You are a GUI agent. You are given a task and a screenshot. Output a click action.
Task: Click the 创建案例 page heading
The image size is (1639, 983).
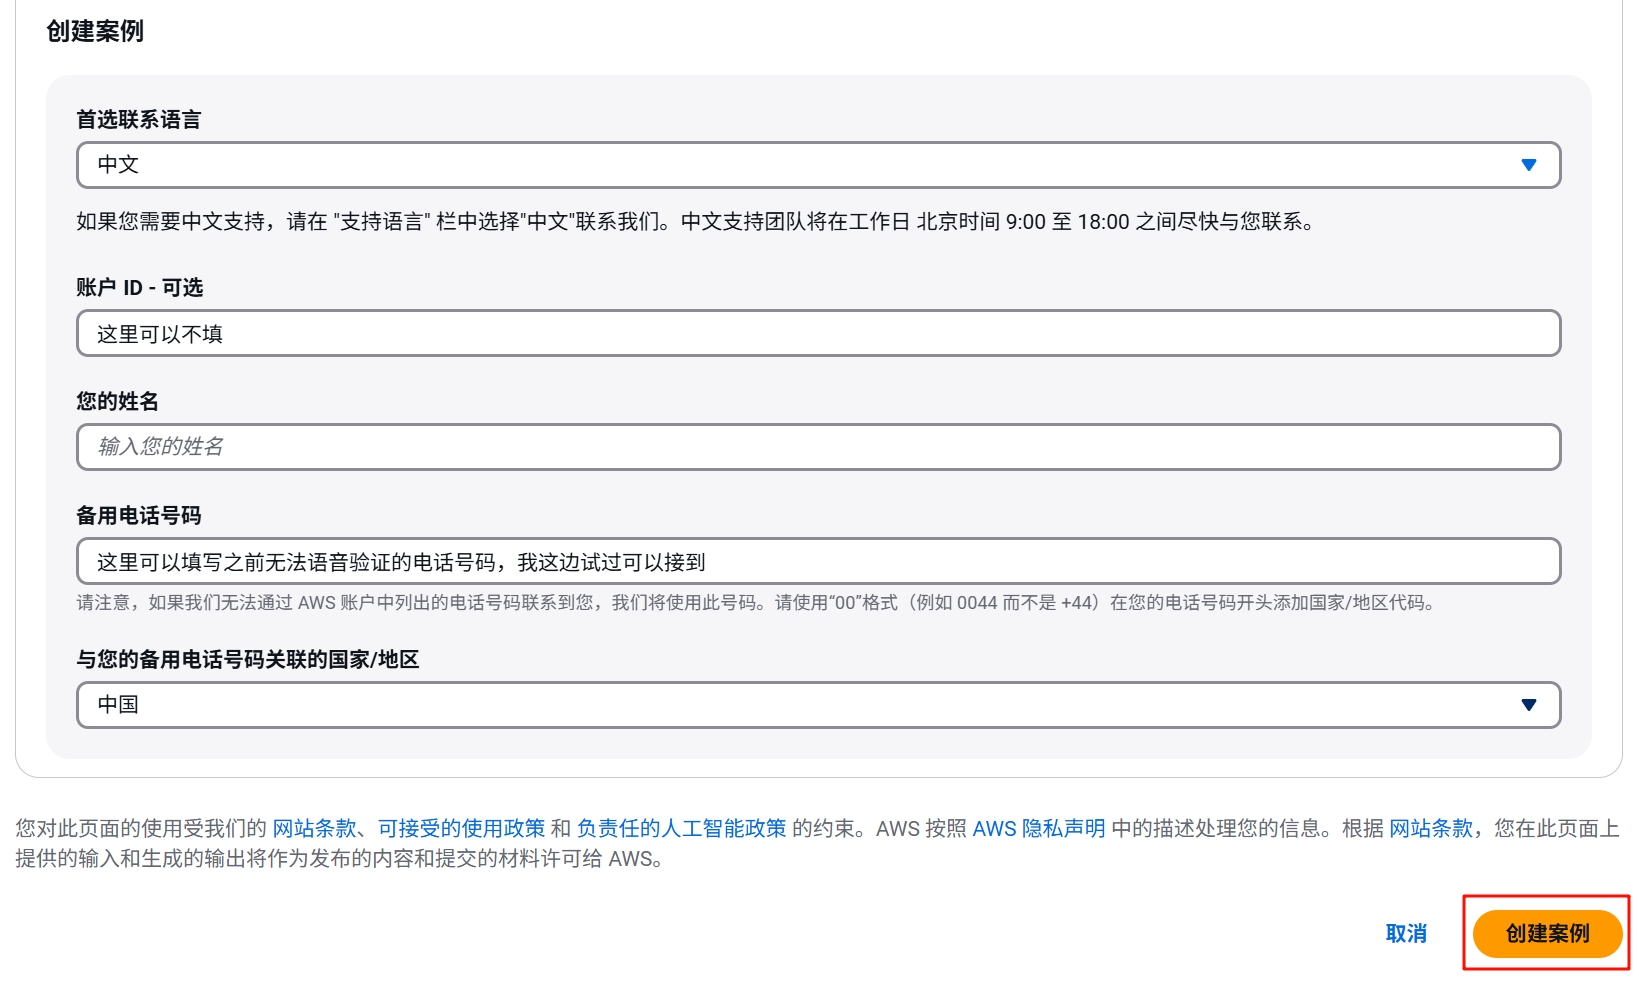point(95,32)
